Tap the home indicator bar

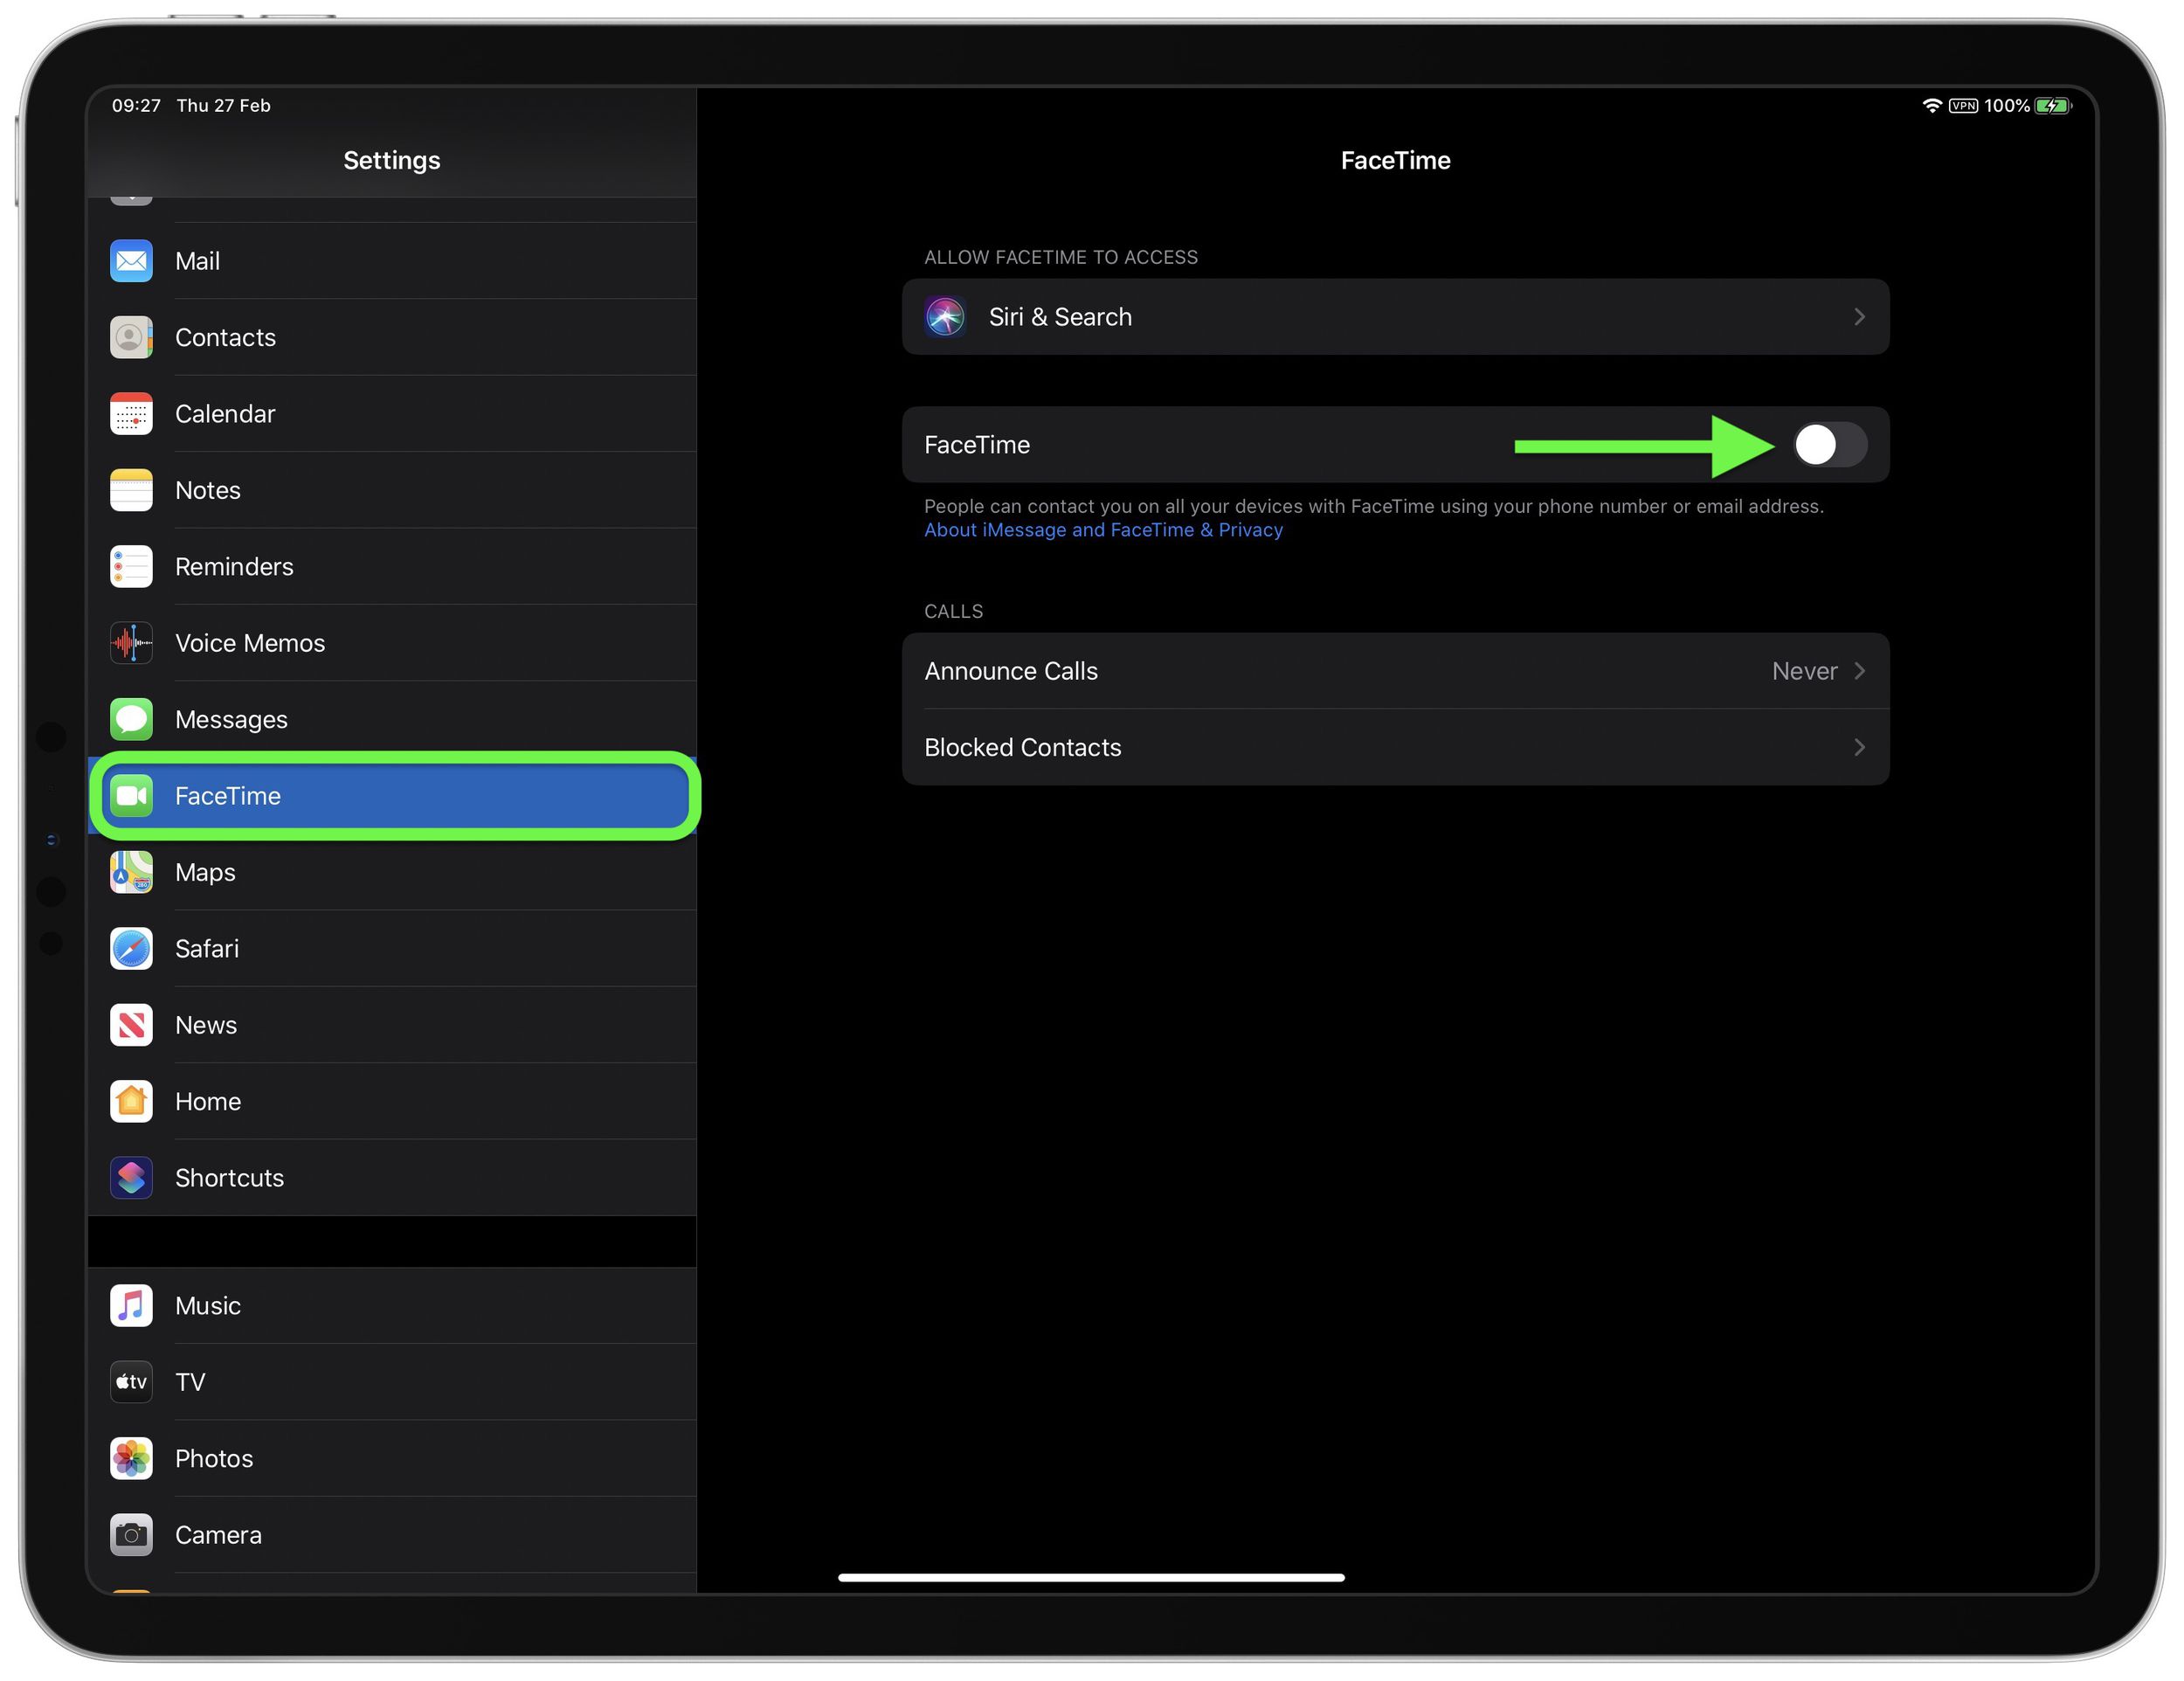[1091, 1577]
